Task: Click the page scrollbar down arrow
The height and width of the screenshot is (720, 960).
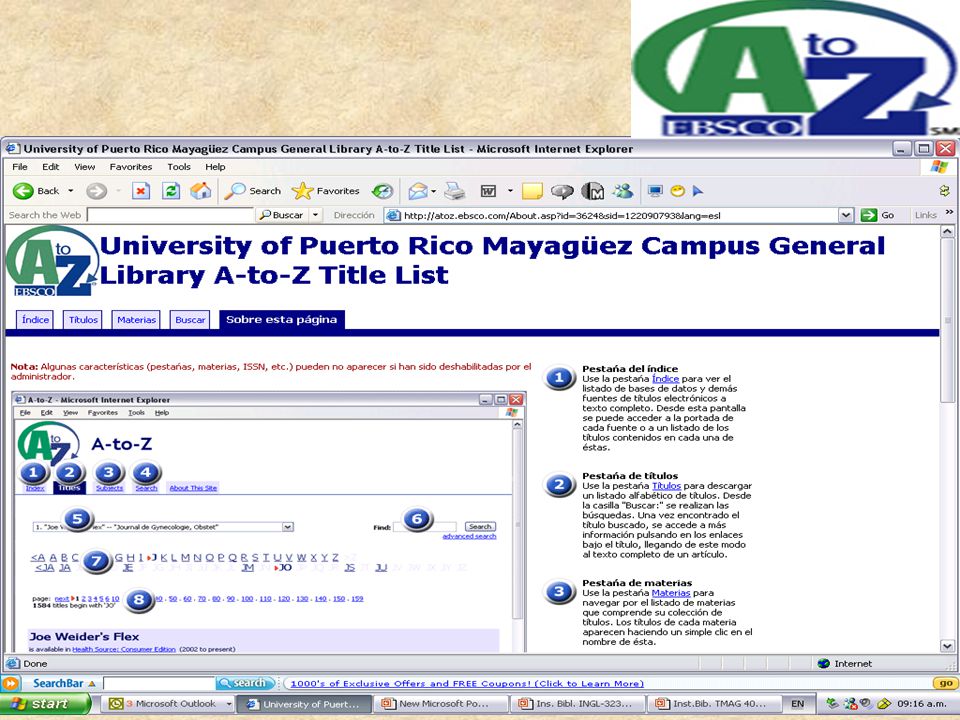Action: coord(947,646)
